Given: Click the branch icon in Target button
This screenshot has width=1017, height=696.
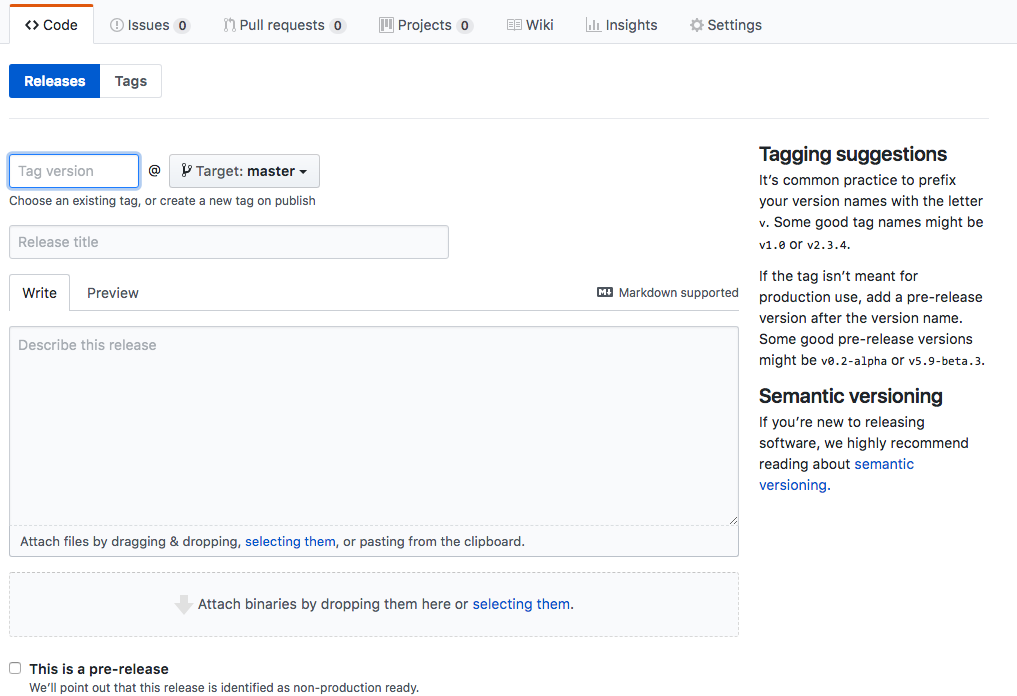Looking at the screenshot, I should (x=186, y=171).
